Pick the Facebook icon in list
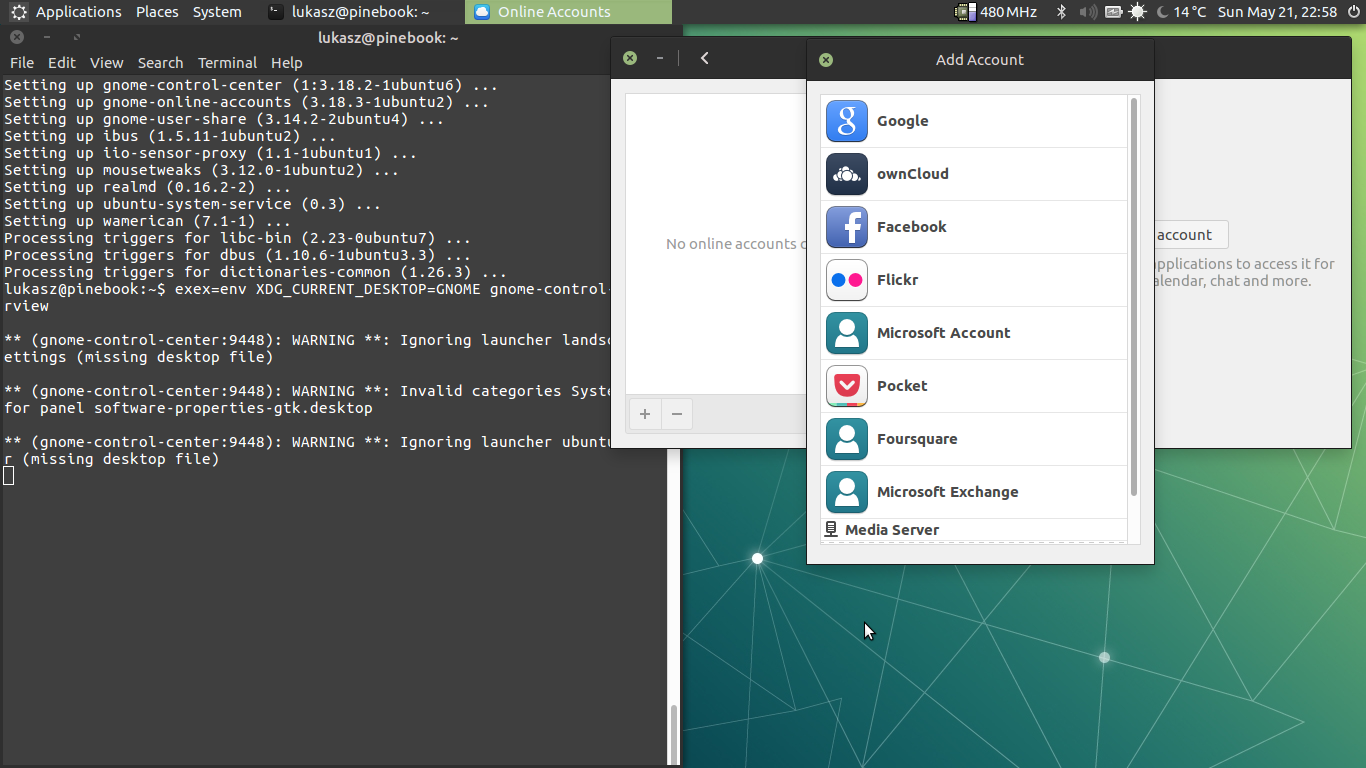Viewport: 1366px width, 768px height. [x=846, y=227]
